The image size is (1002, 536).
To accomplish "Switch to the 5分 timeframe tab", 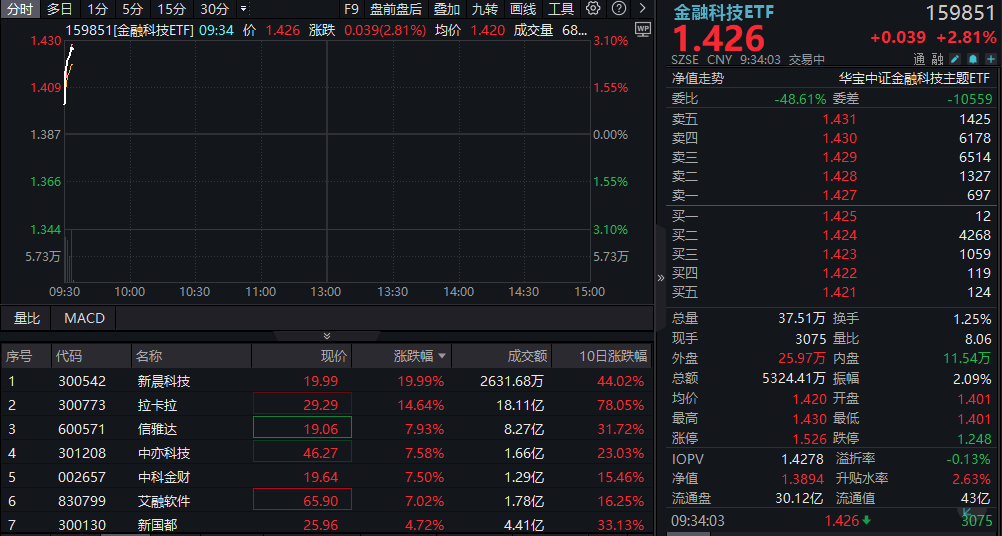I will (133, 9).
